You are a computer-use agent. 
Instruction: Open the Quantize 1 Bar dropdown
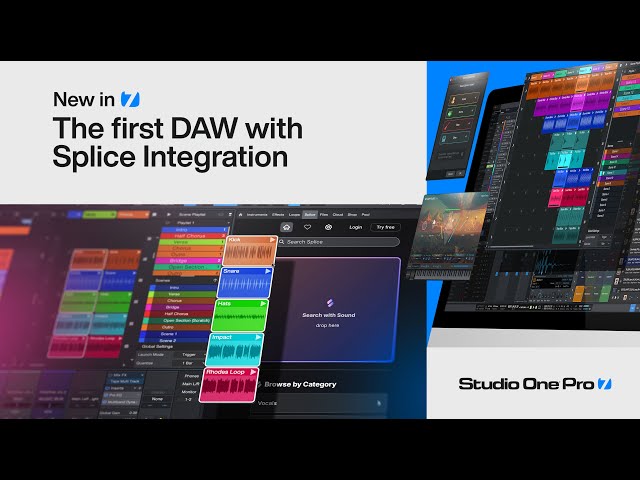click(x=188, y=363)
